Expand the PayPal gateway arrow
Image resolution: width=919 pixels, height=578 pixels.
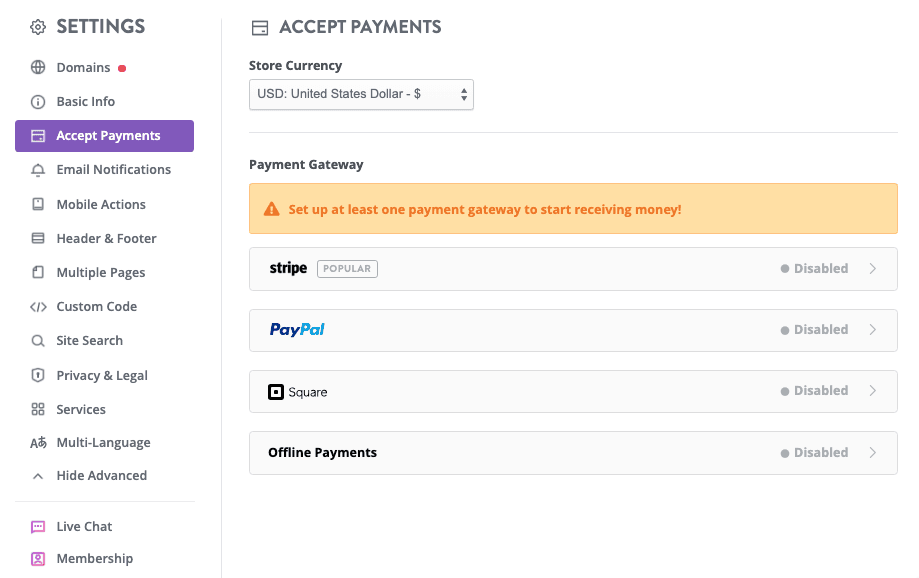click(873, 330)
